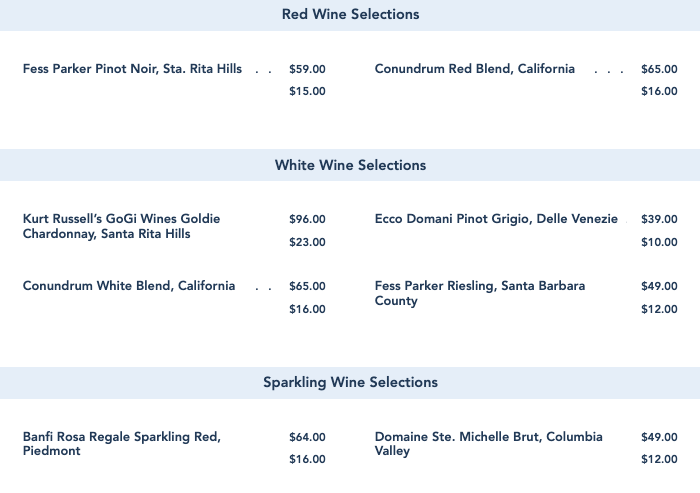Image resolution: width=700 pixels, height=493 pixels.
Task: Click the $49.00 Fess Parker Riesling price
Action: [x=659, y=286]
